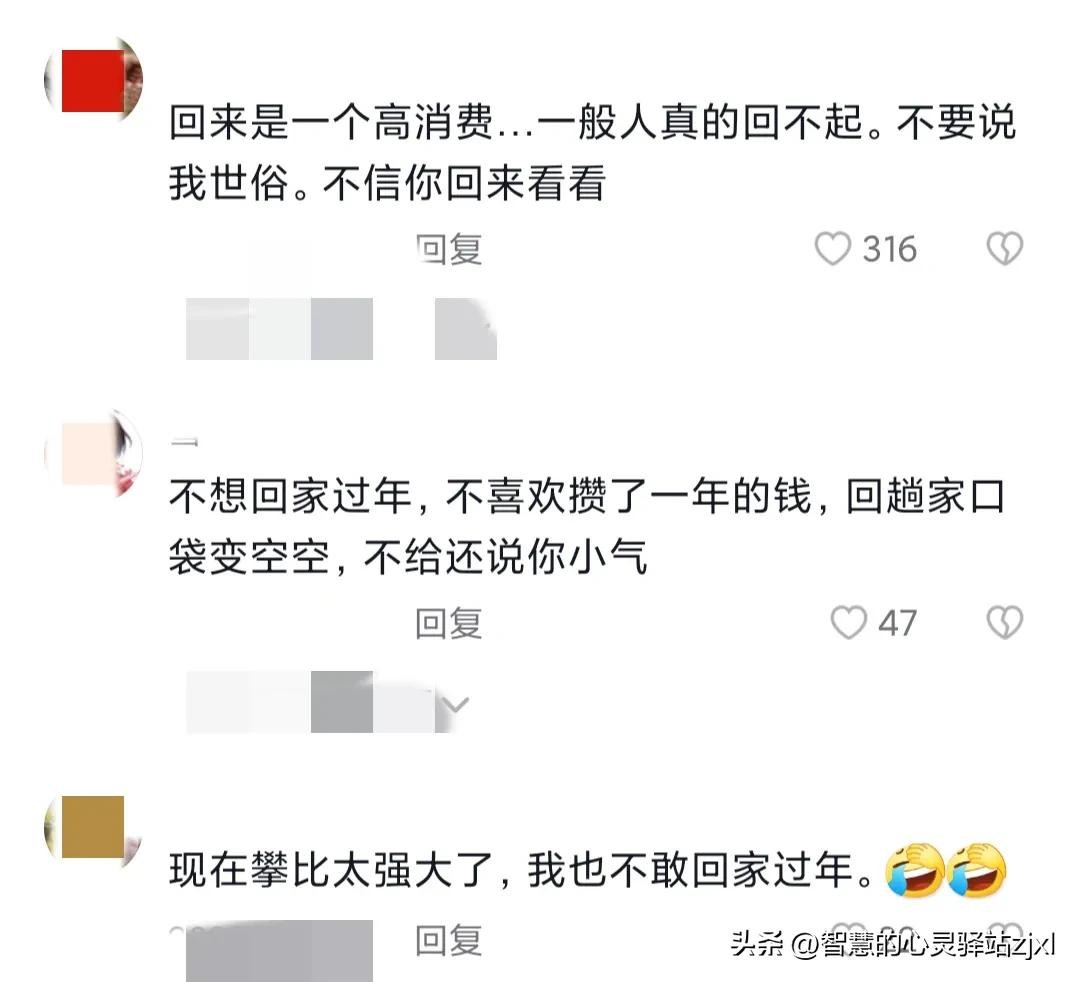This screenshot has width=1080, height=982.
Task: Tap the second laughing-crying emoji
Action: pos(977,869)
